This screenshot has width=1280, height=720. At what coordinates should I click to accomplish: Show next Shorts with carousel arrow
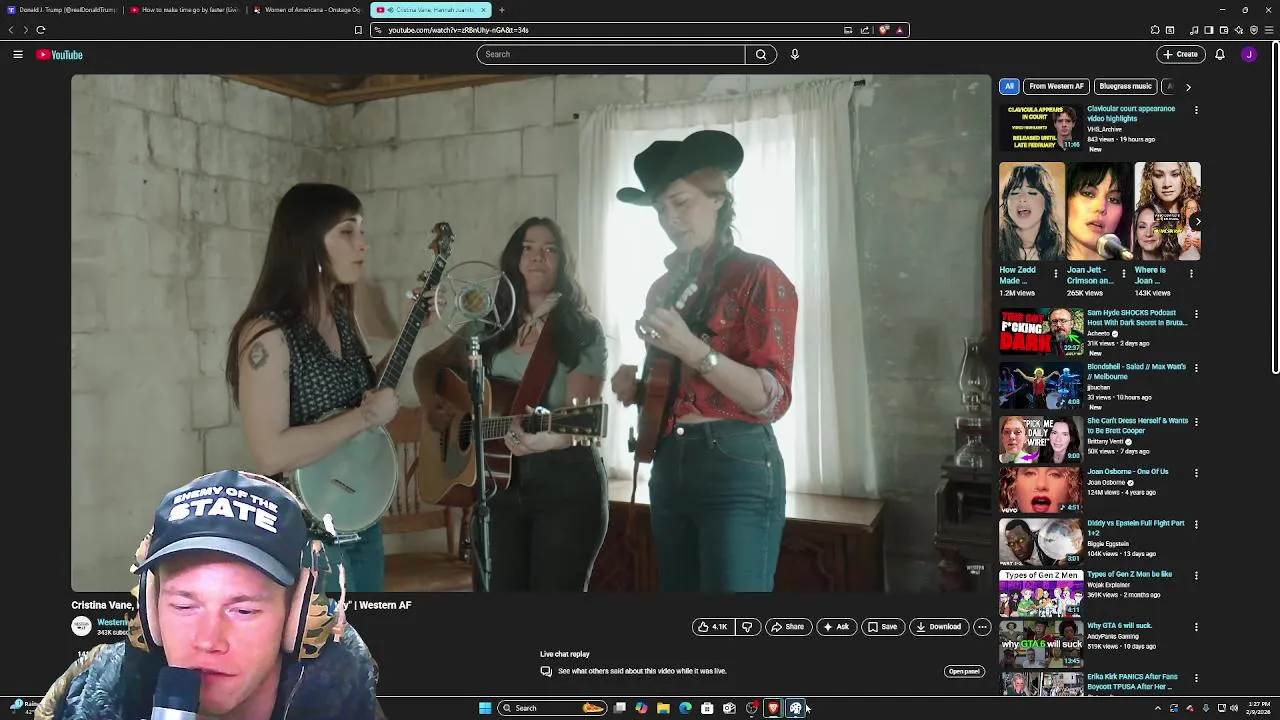point(1197,221)
